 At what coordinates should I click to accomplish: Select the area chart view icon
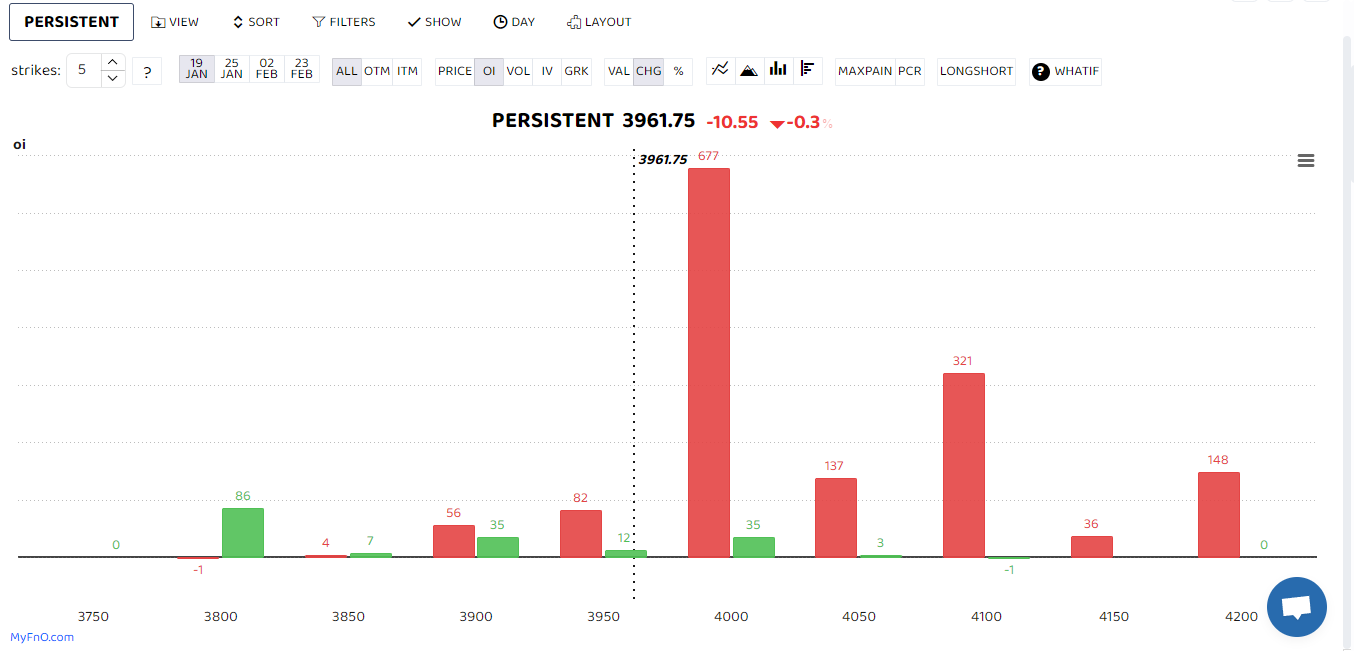(x=749, y=70)
